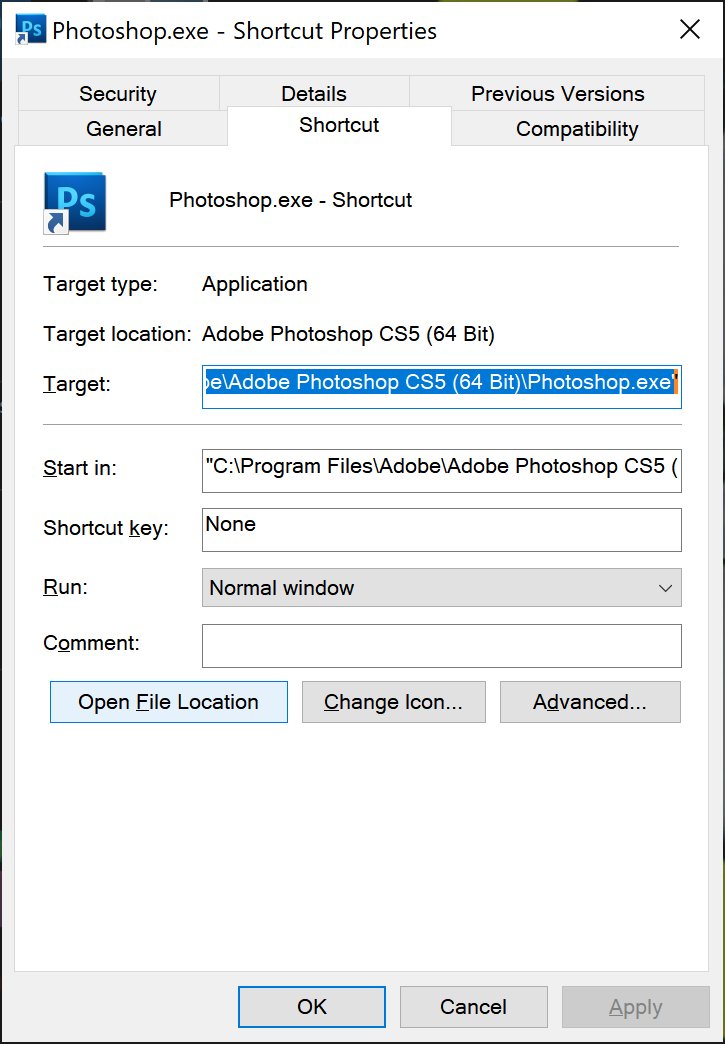Go to the Previous Versions tab
725x1044 pixels.
tap(558, 94)
